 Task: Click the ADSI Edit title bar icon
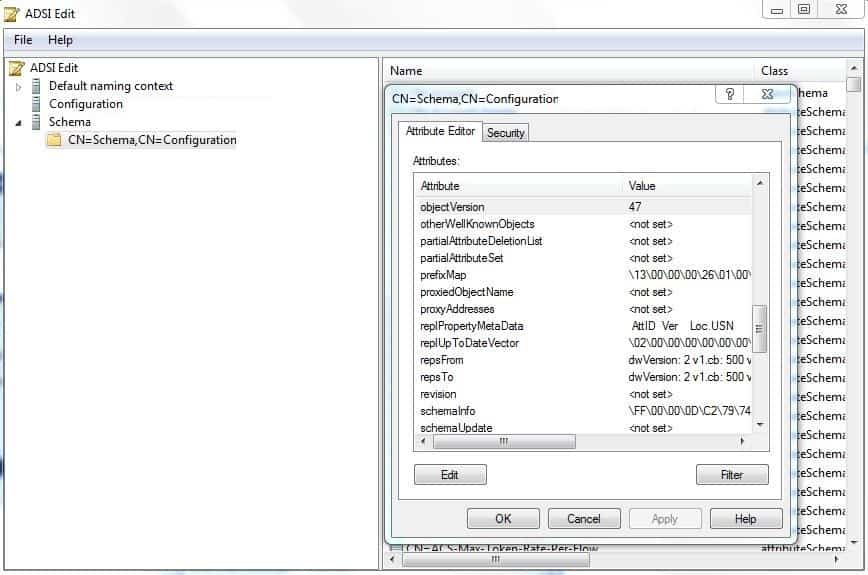pyautogui.click(x=12, y=14)
